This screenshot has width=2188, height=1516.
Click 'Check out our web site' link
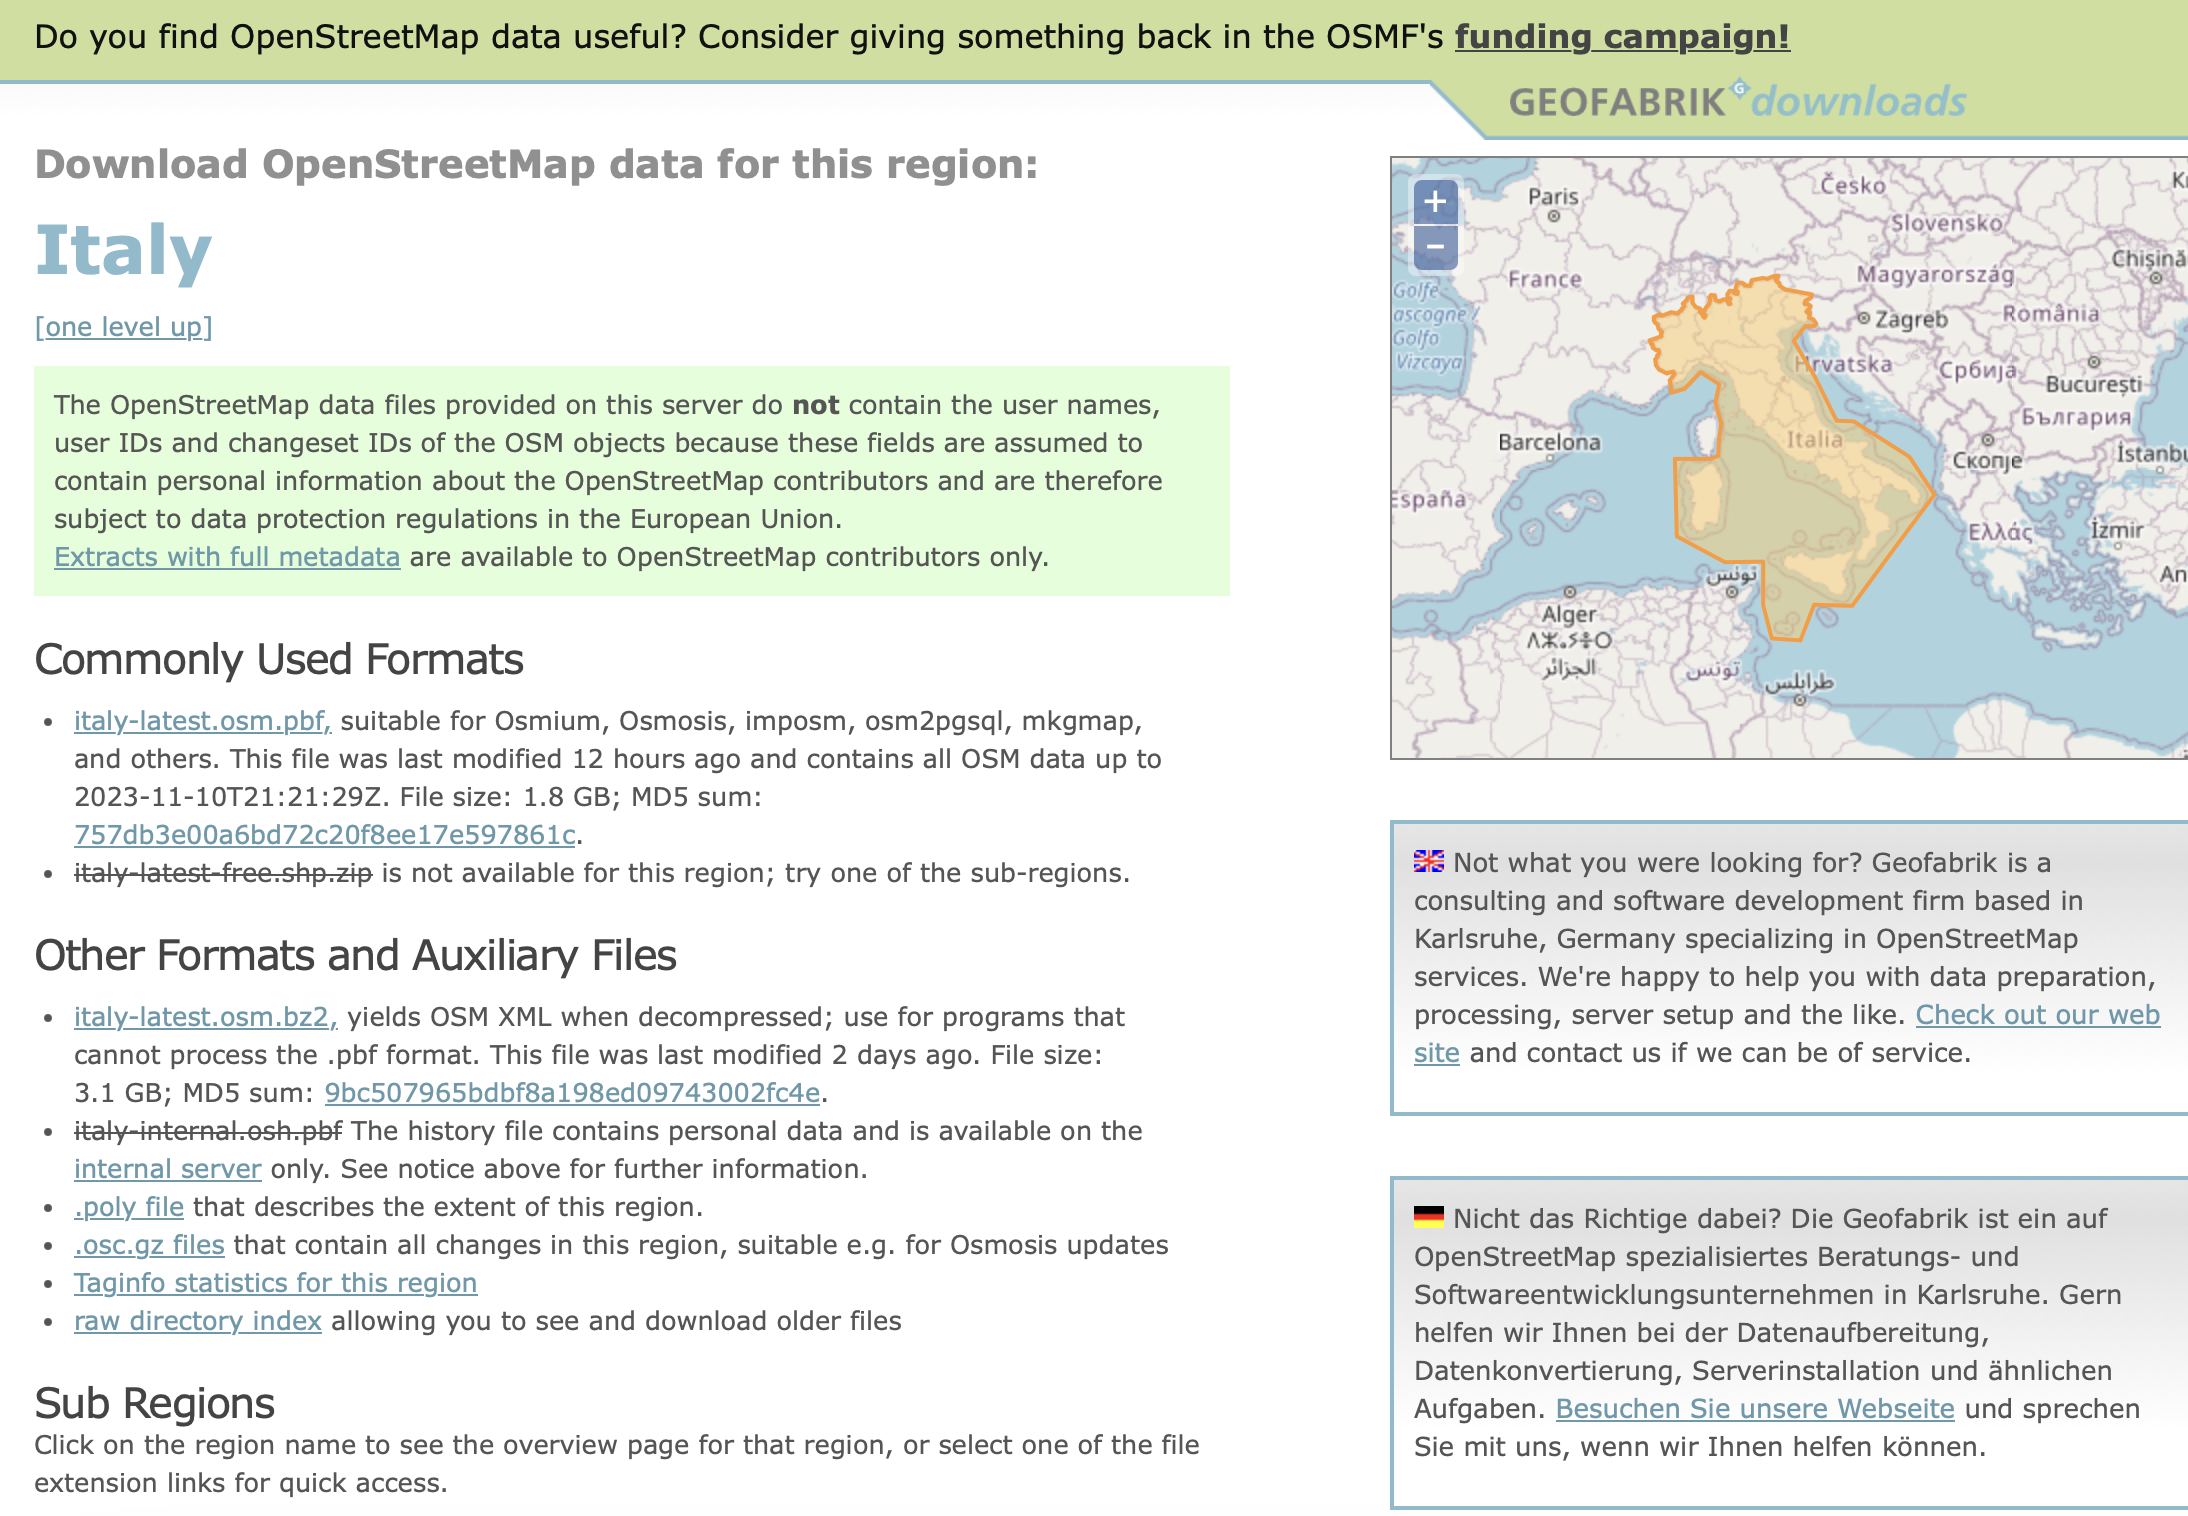tap(2037, 1015)
